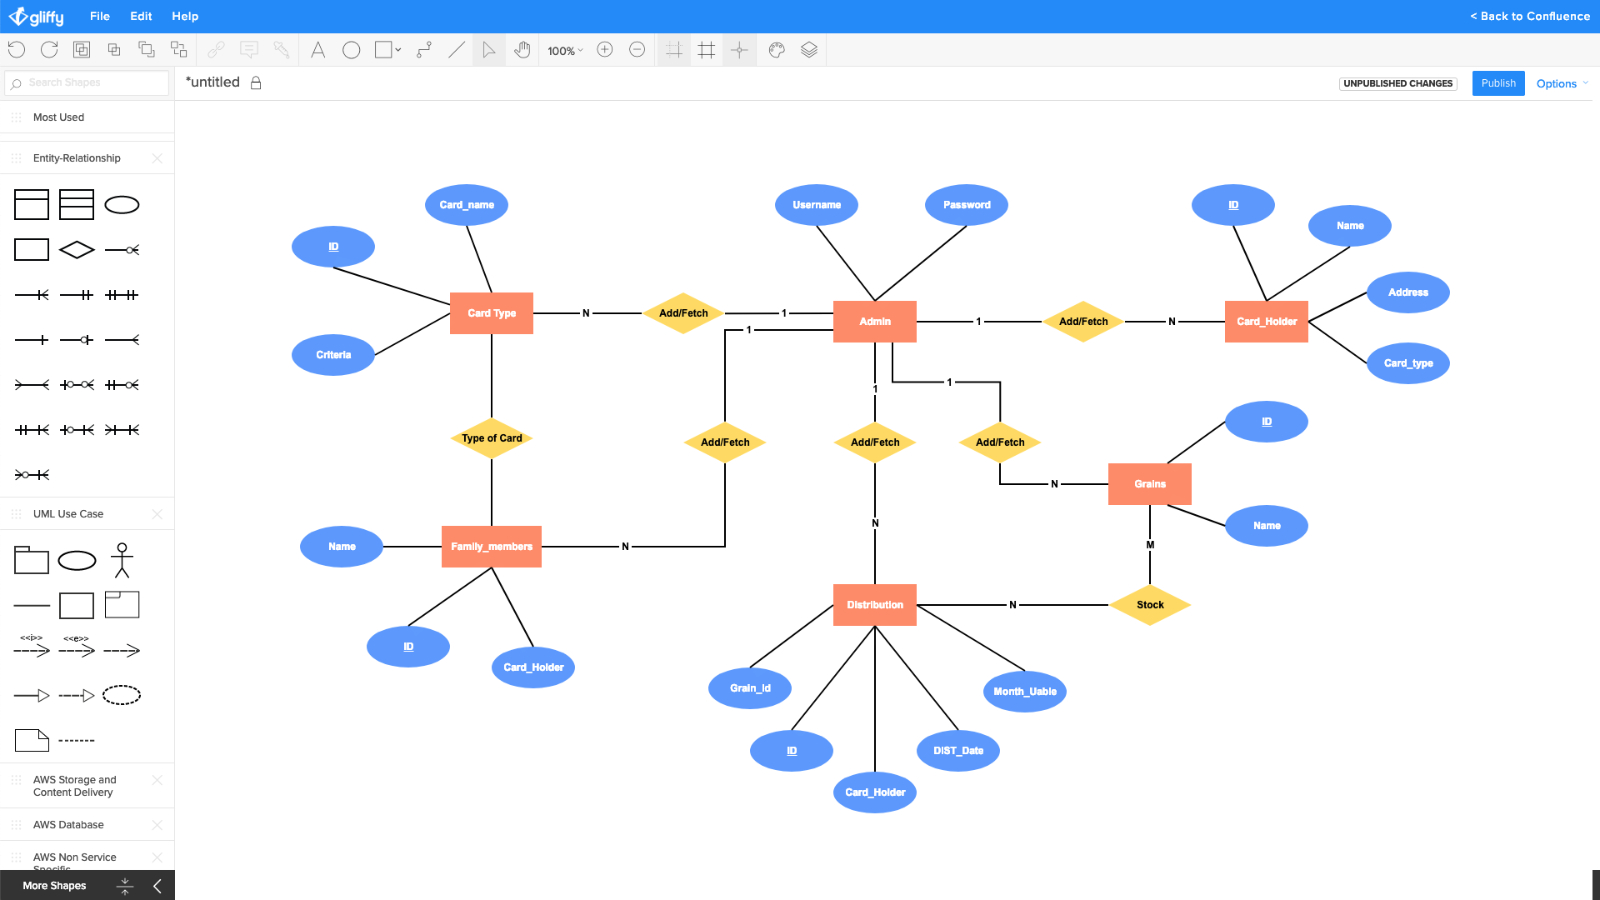Toggle drawing guides
Screen dimensions: 1600x900
tap(739, 50)
